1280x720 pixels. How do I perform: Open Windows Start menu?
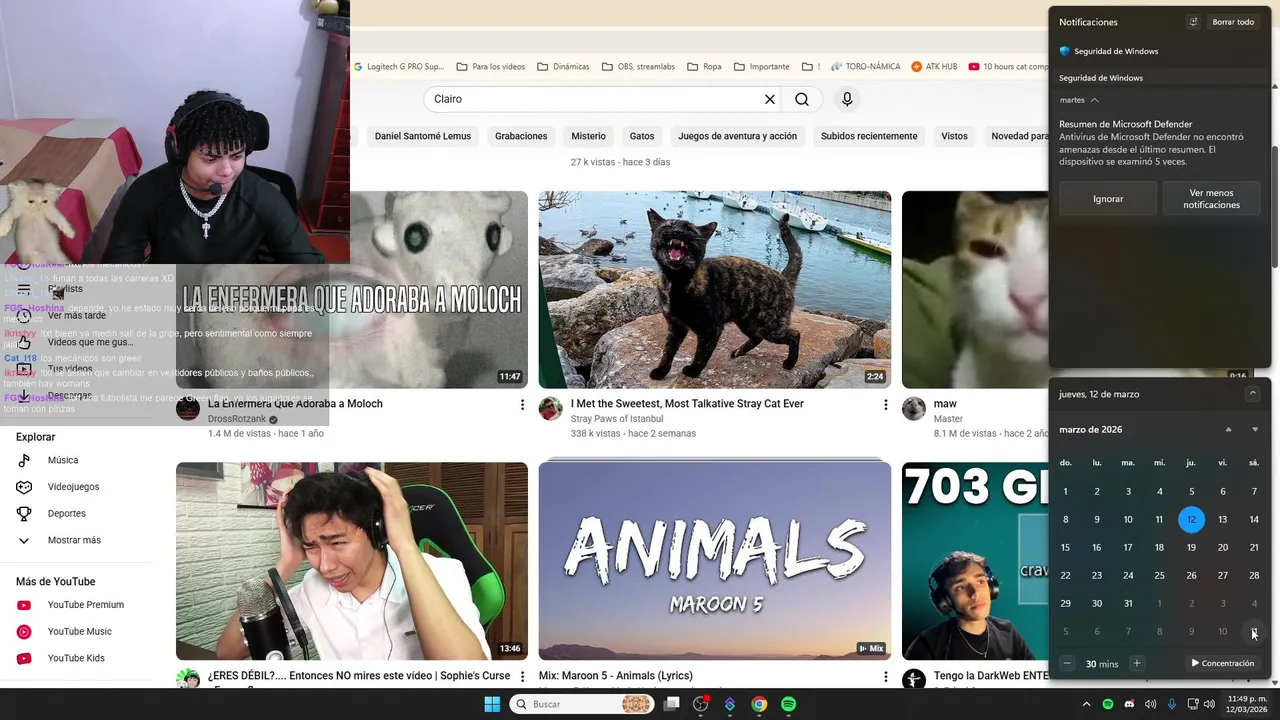pyautogui.click(x=492, y=704)
